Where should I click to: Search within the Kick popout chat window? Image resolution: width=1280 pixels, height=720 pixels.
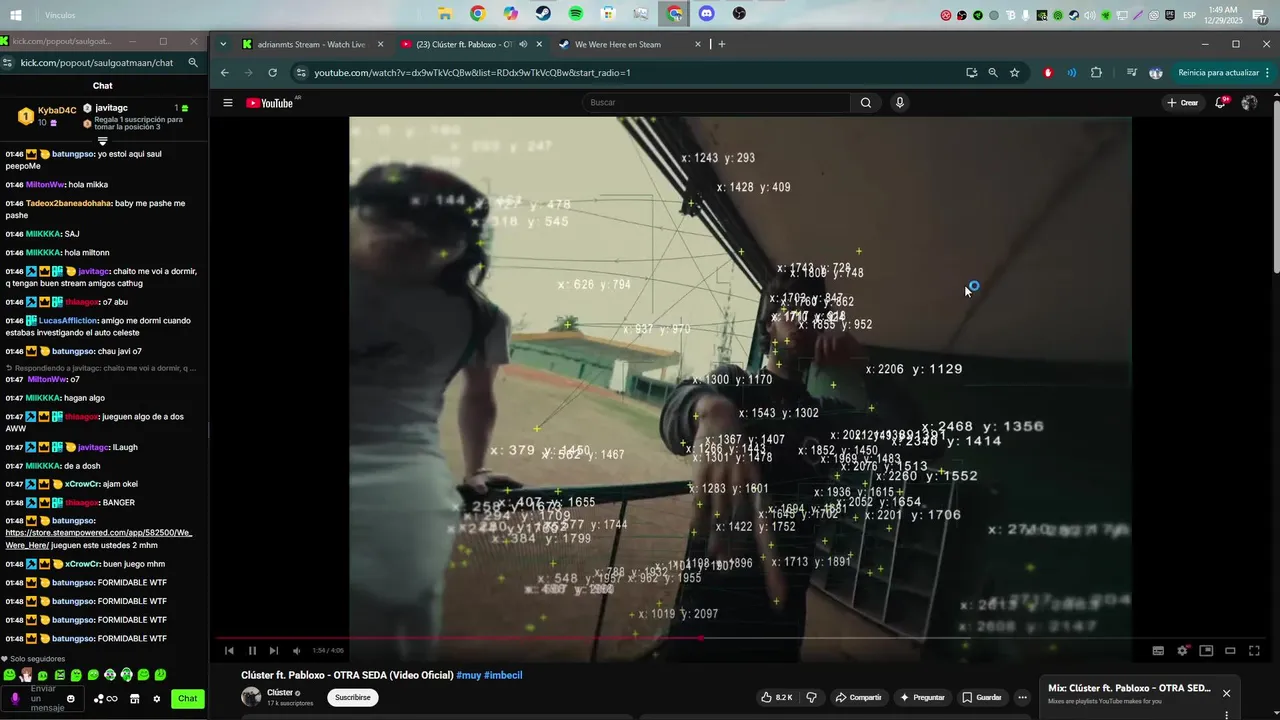(193, 62)
